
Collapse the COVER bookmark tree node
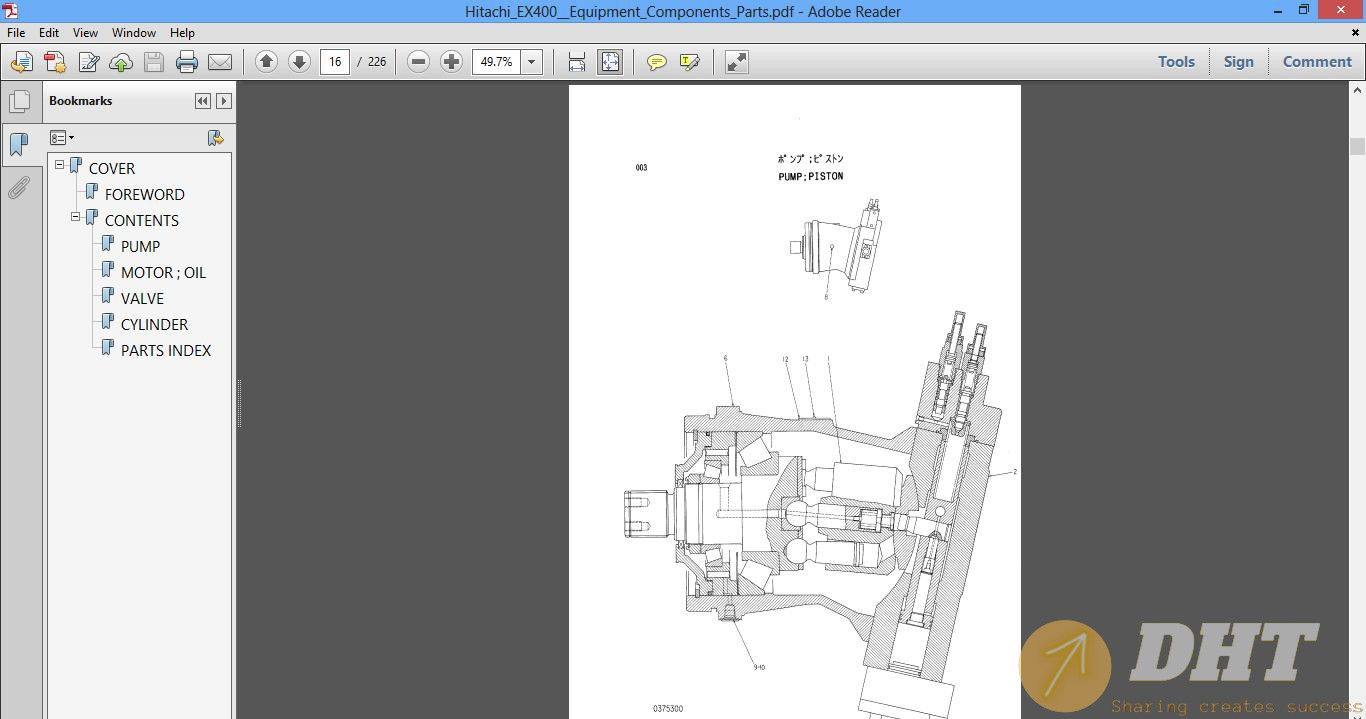click(60, 164)
